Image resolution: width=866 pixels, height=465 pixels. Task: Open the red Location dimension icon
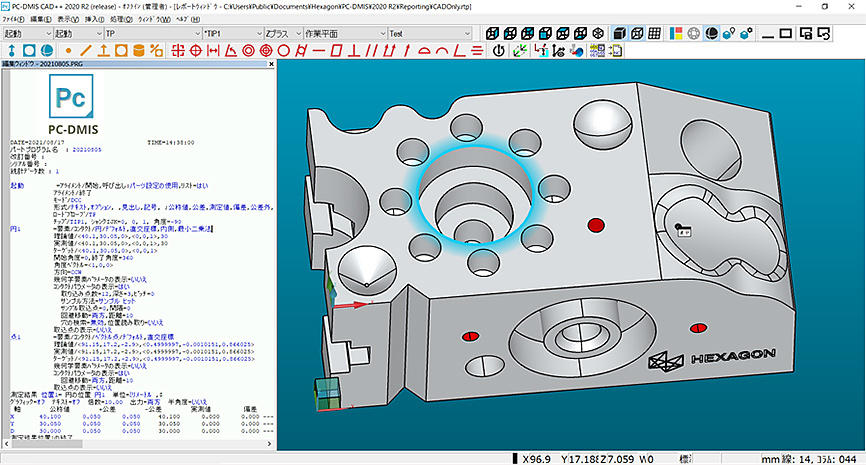tap(178, 51)
